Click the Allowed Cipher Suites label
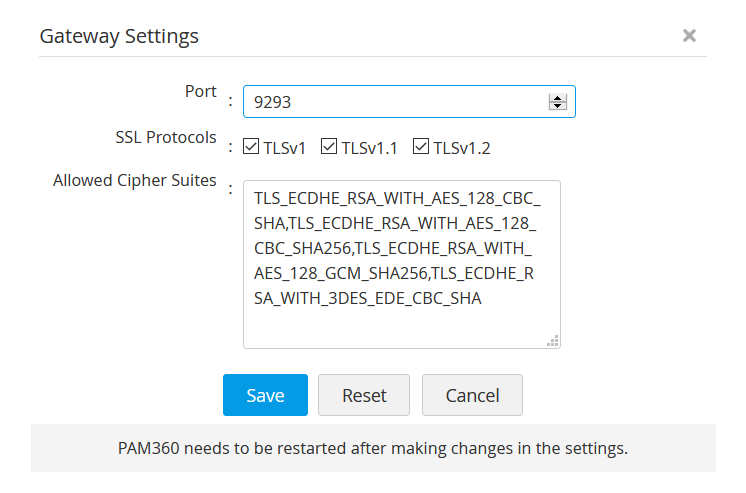 pyautogui.click(x=134, y=181)
